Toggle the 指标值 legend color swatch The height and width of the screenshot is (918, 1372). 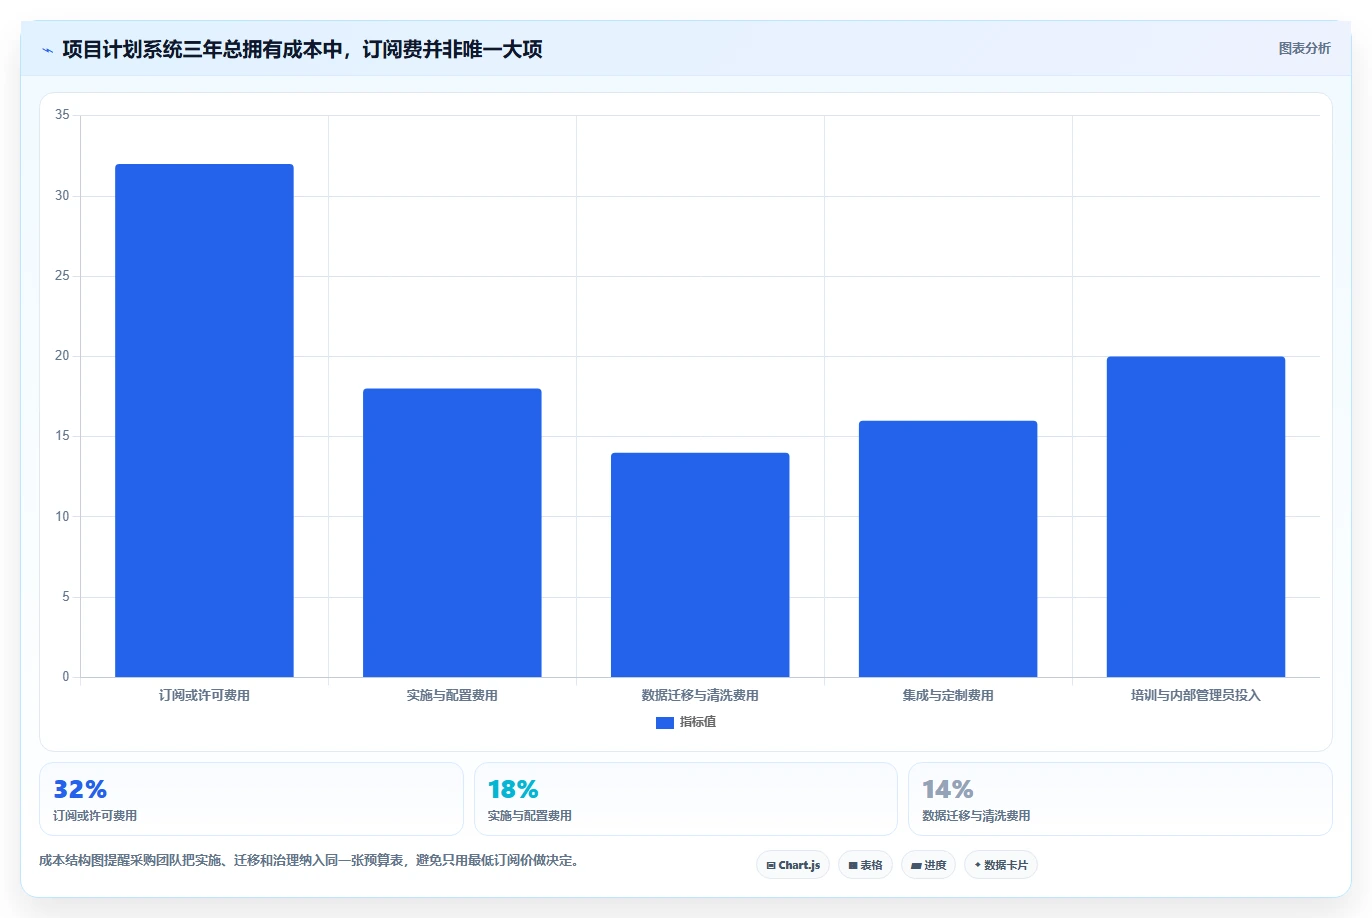click(664, 722)
